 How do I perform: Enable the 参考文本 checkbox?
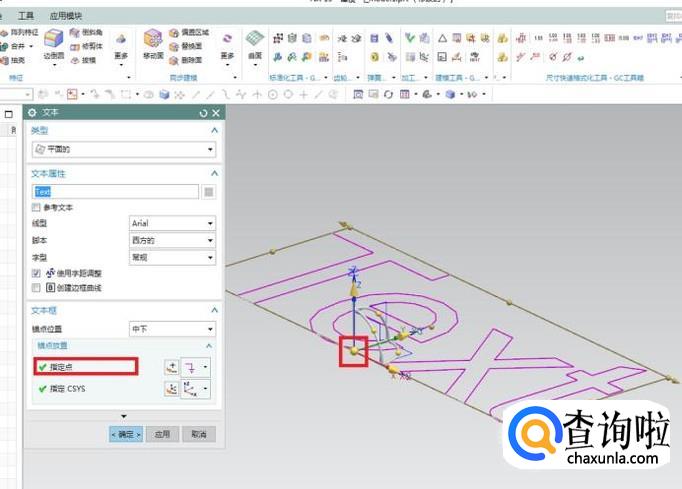coord(36,207)
